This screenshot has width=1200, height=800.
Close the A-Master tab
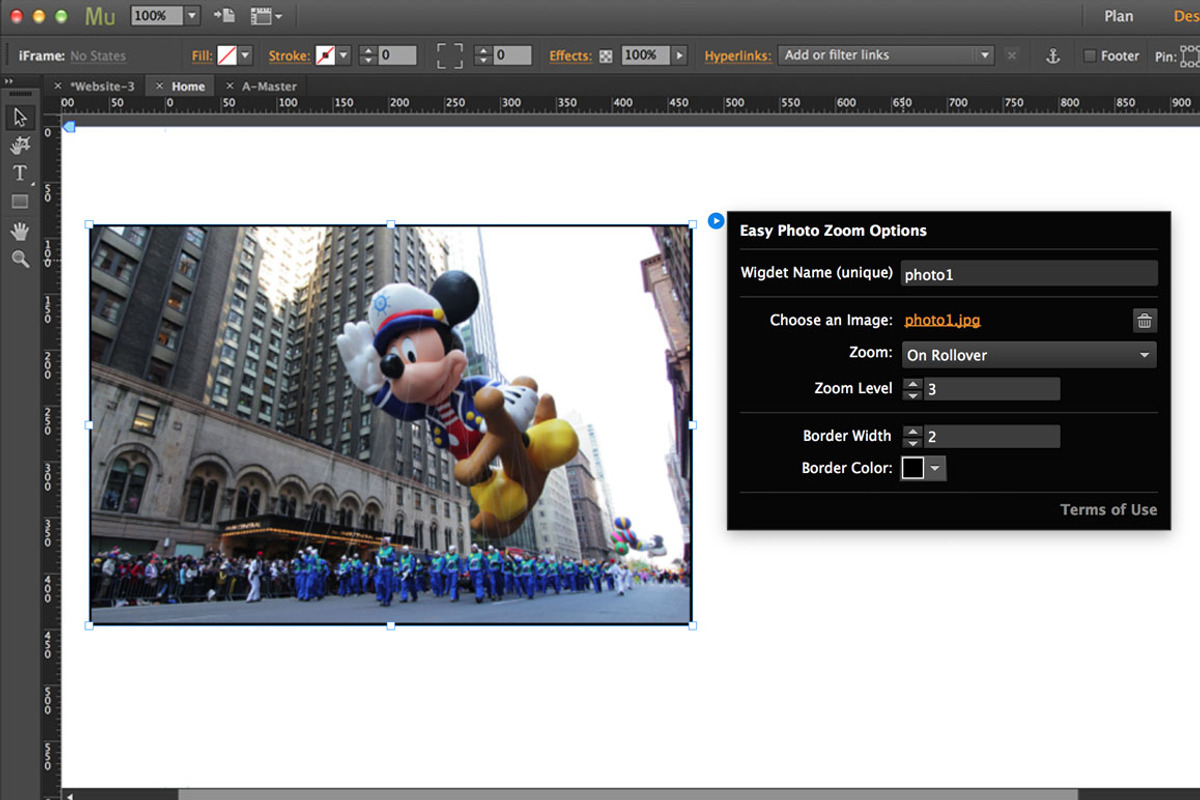coord(230,86)
